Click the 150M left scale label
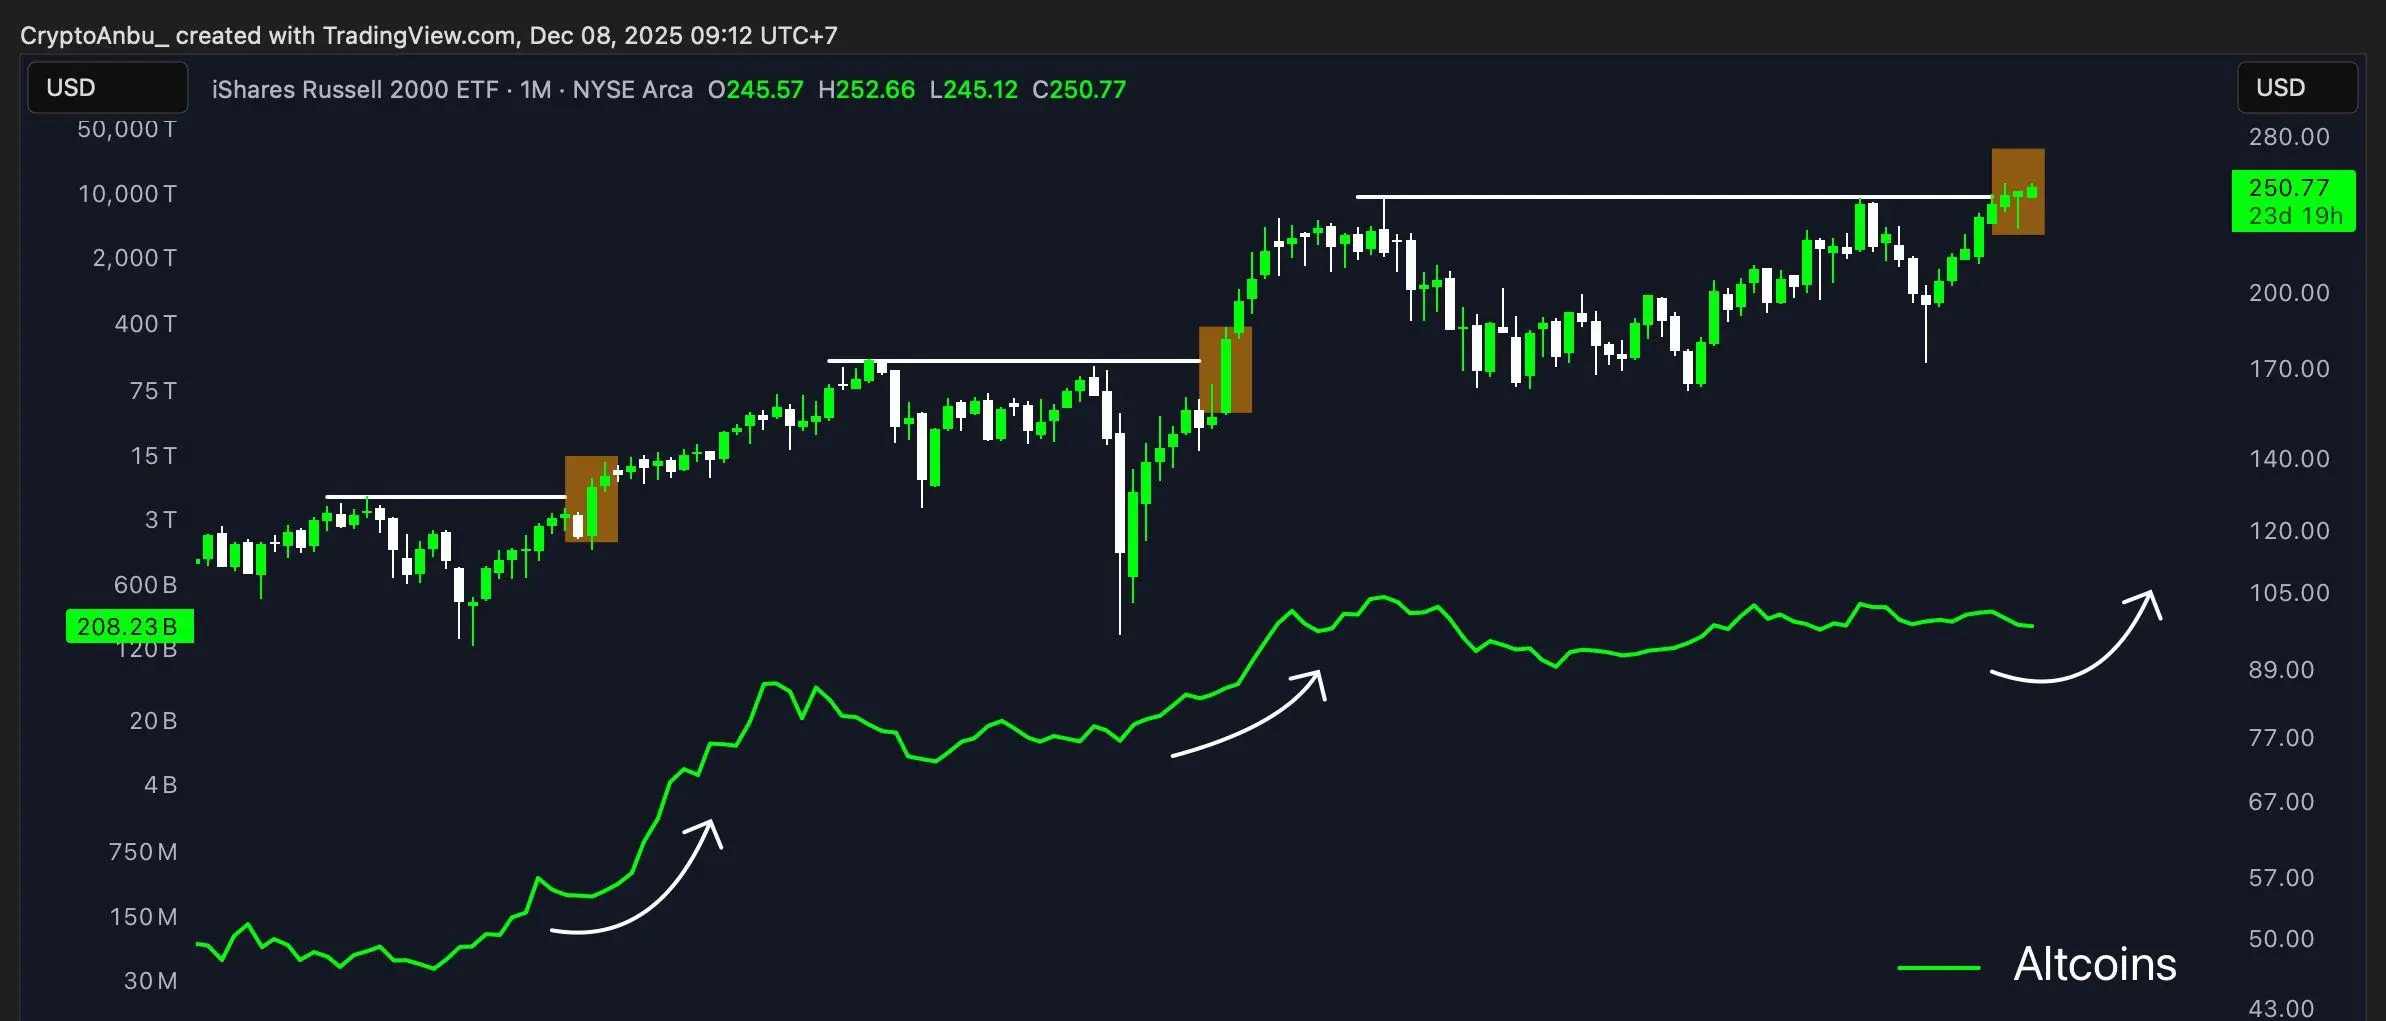2386x1021 pixels. [143, 917]
